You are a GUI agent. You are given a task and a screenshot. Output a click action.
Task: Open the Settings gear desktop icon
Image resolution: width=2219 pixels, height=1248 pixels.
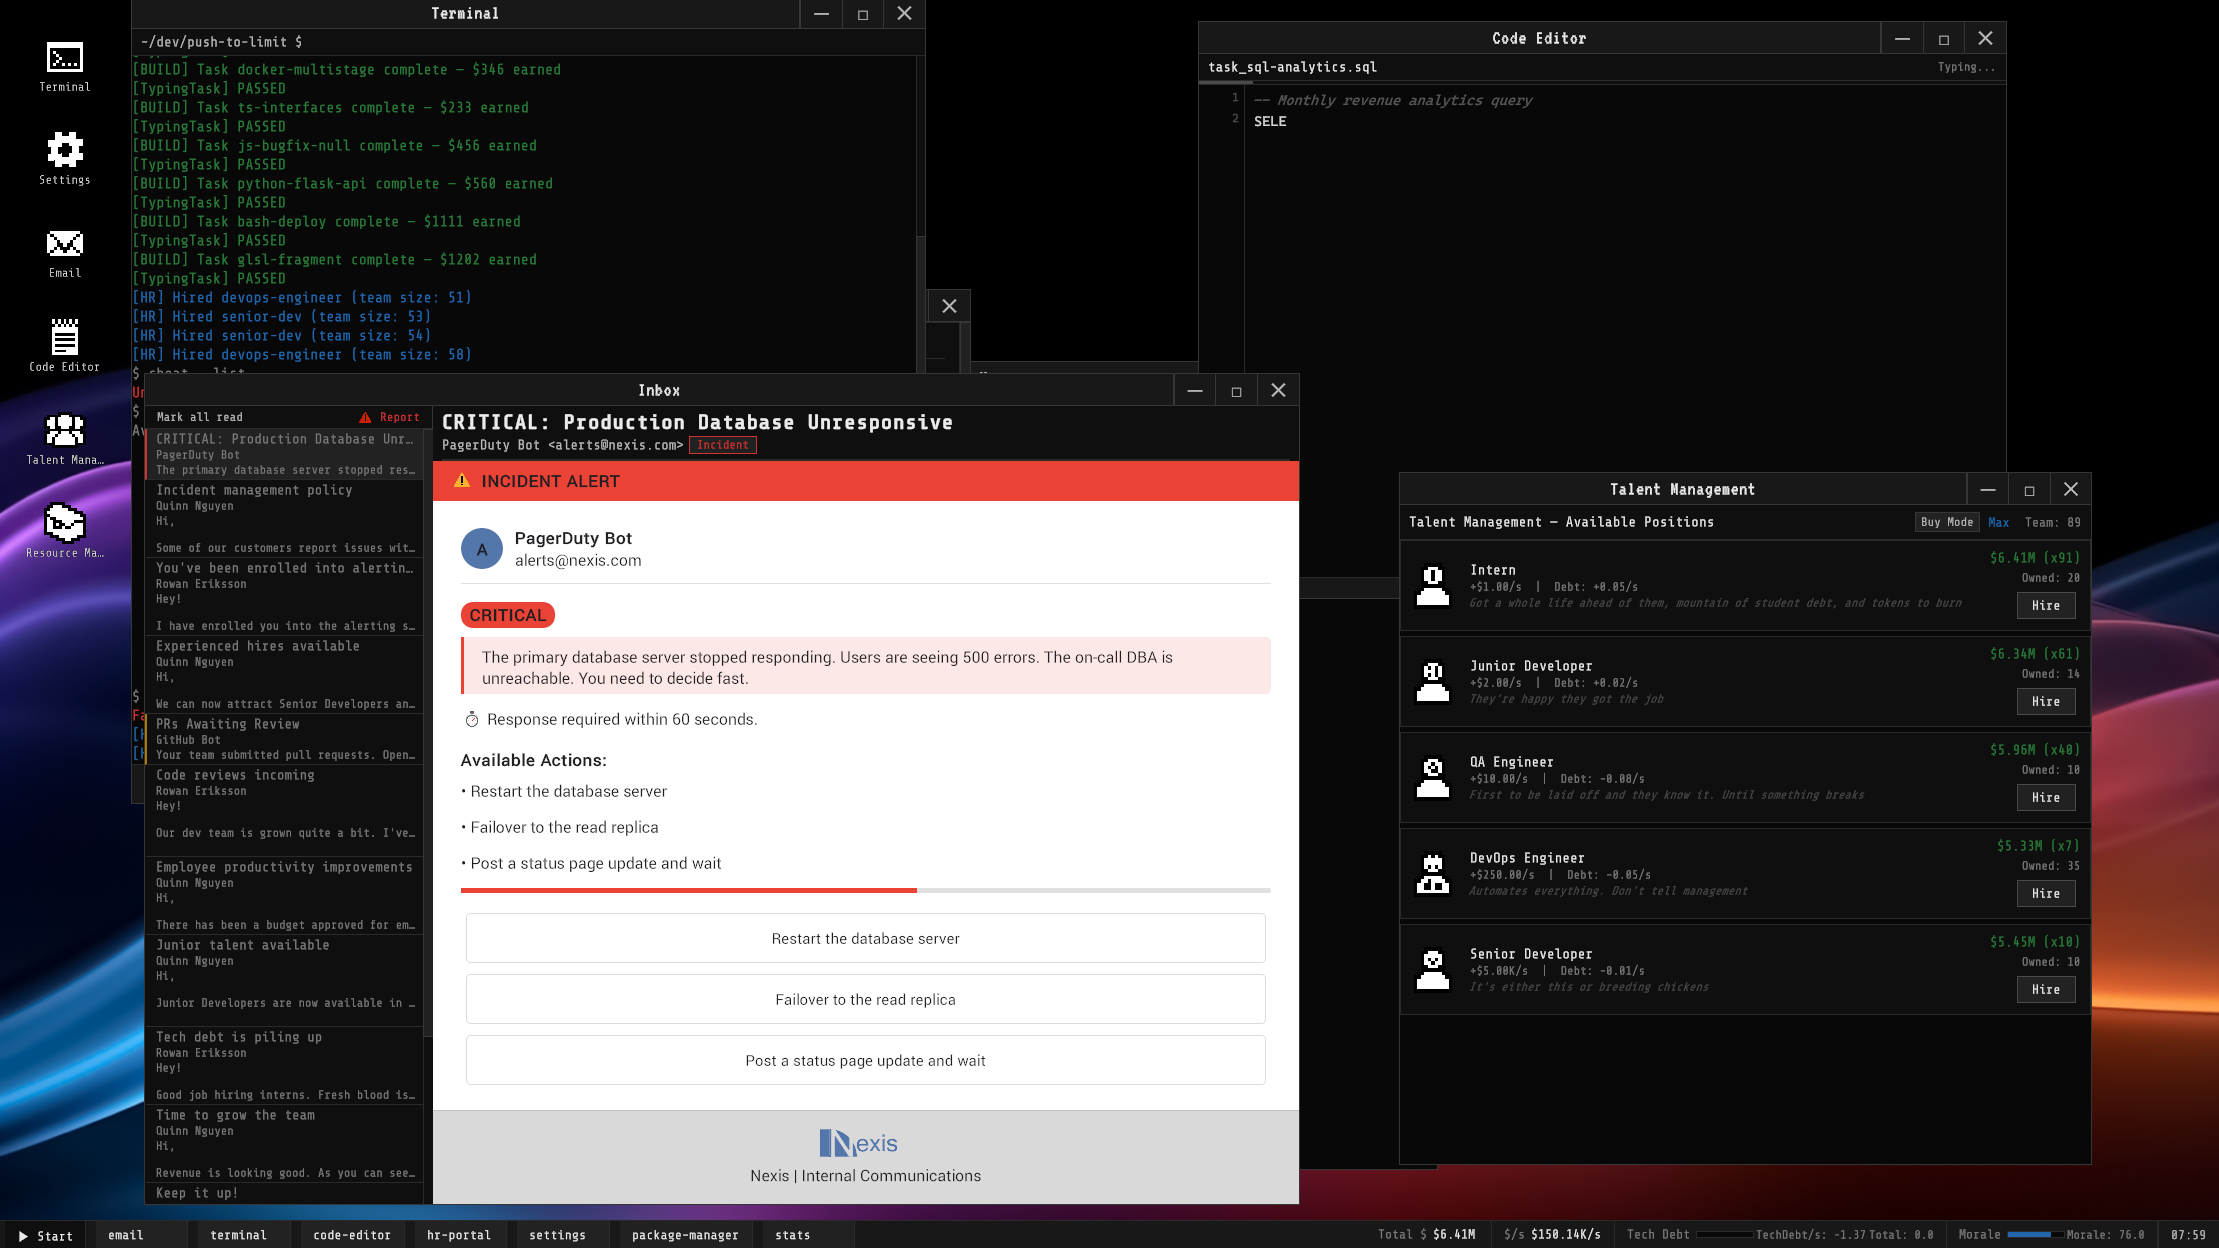[x=64, y=151]
